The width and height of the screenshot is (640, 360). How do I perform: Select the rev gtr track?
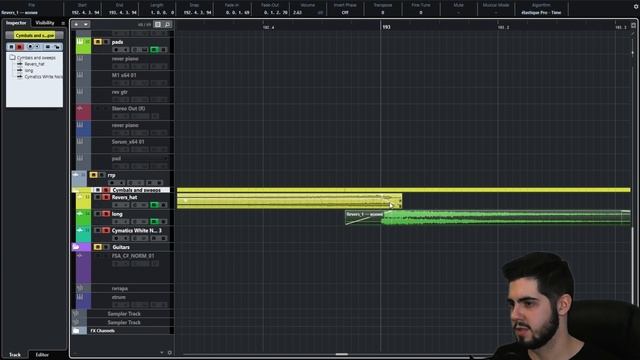(120, 92)
